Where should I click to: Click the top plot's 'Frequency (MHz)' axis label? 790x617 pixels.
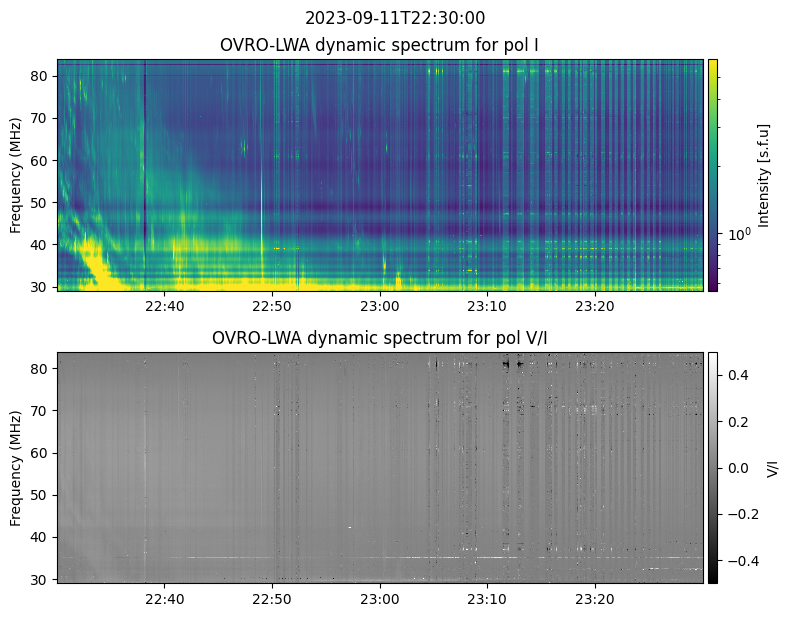[x=16, y=175]
